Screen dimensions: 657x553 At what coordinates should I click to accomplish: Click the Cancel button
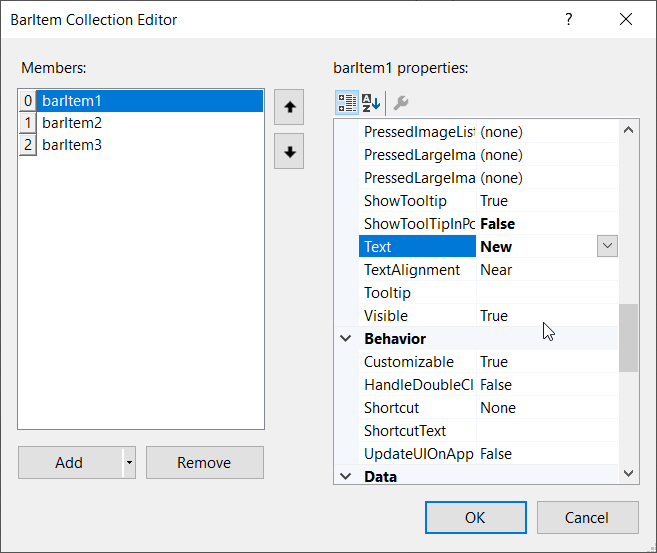tap(587, 517)
